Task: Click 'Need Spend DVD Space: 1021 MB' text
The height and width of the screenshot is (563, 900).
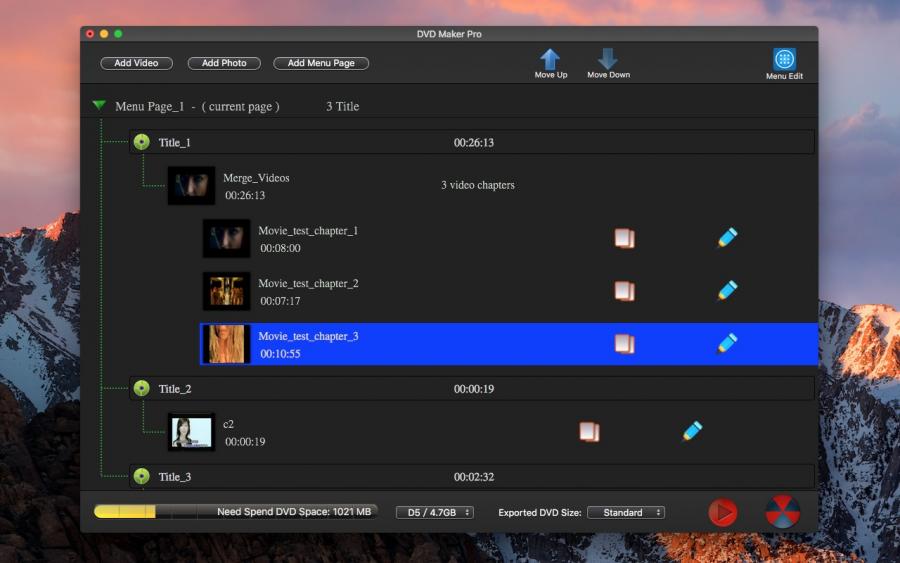Action: tap(294, 511)
